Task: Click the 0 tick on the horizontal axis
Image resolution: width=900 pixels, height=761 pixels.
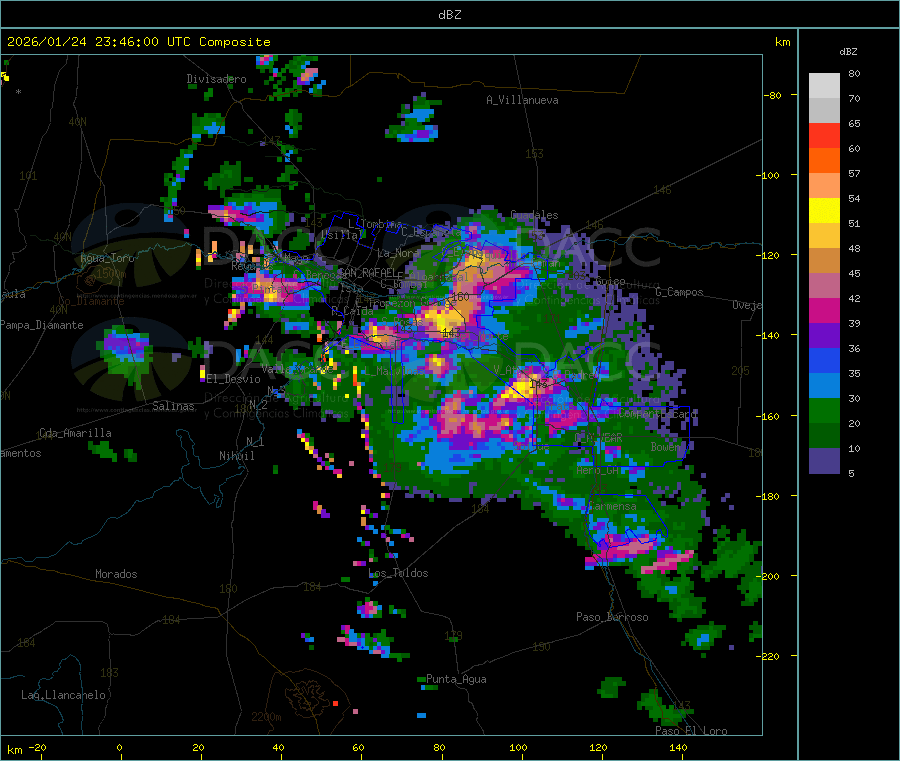Action: coord(119,747)
